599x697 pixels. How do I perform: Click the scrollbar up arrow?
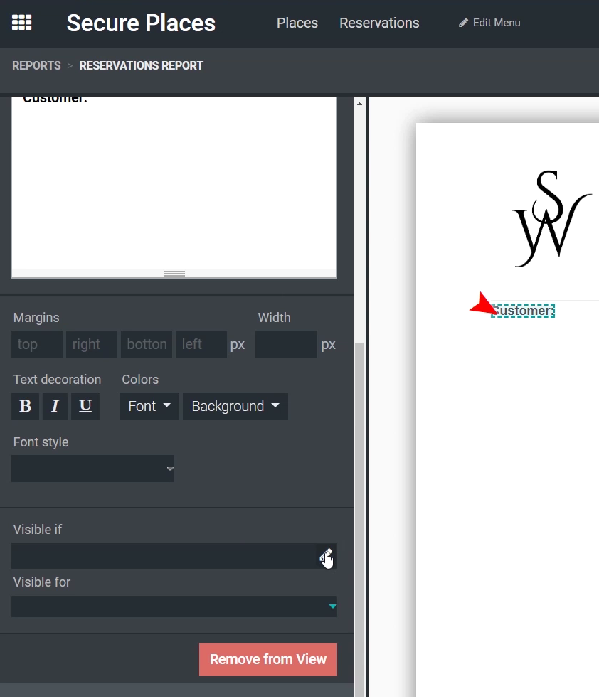(359, 104)
